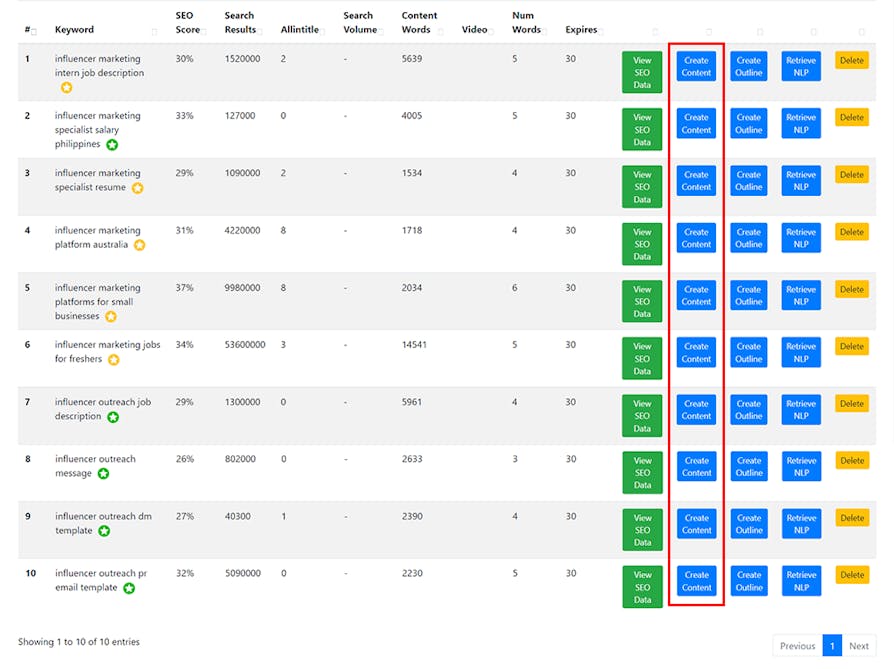The width and height of the screenshot is (894, 669).
Task: Click green star beside 'specialist salary philippines'
Action: tap(112, 145)
